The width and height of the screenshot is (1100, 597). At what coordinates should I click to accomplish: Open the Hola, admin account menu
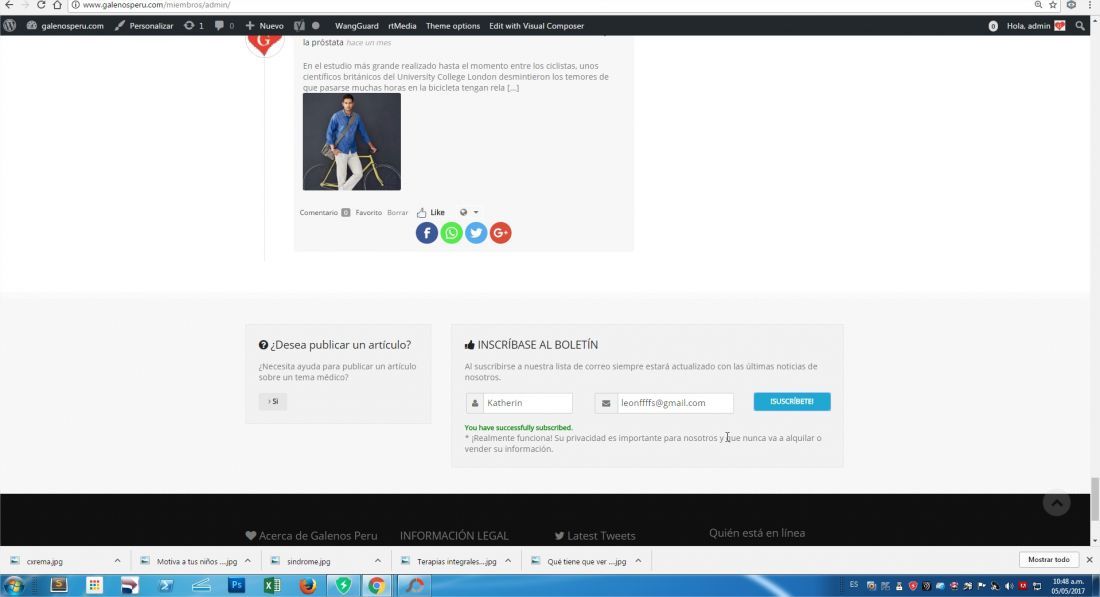pyautogui.click(x=1035, y=26)
